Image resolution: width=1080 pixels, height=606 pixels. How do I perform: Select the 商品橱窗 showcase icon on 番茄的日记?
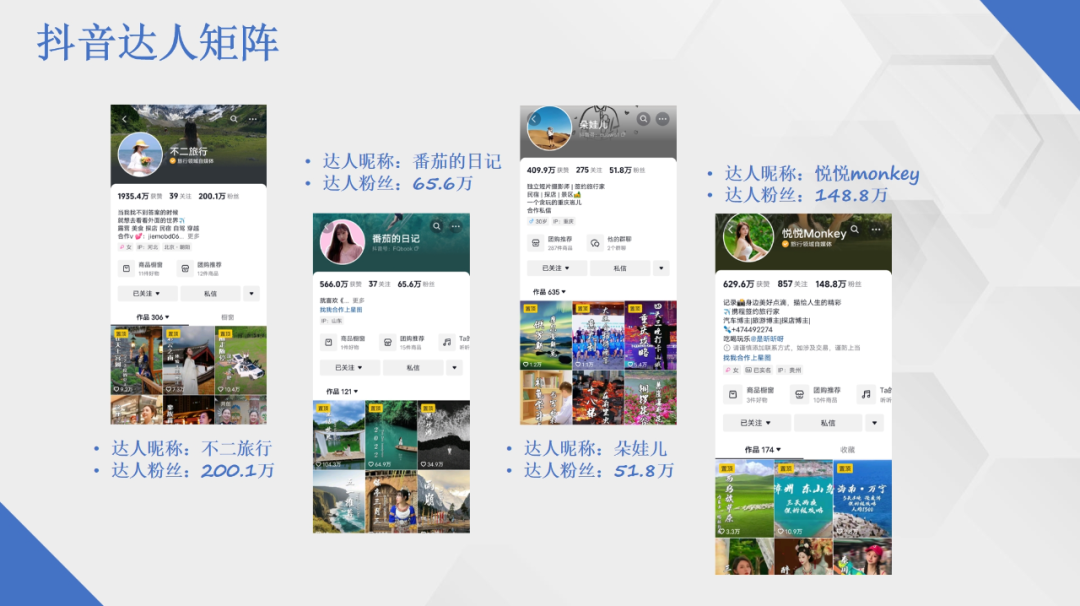coord(327,341)
